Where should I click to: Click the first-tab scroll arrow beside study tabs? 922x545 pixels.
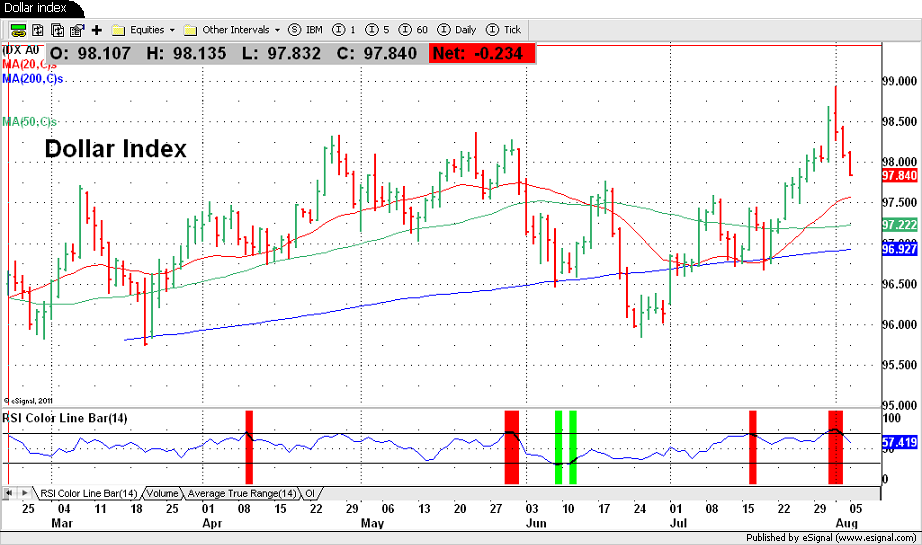point(9,493)
